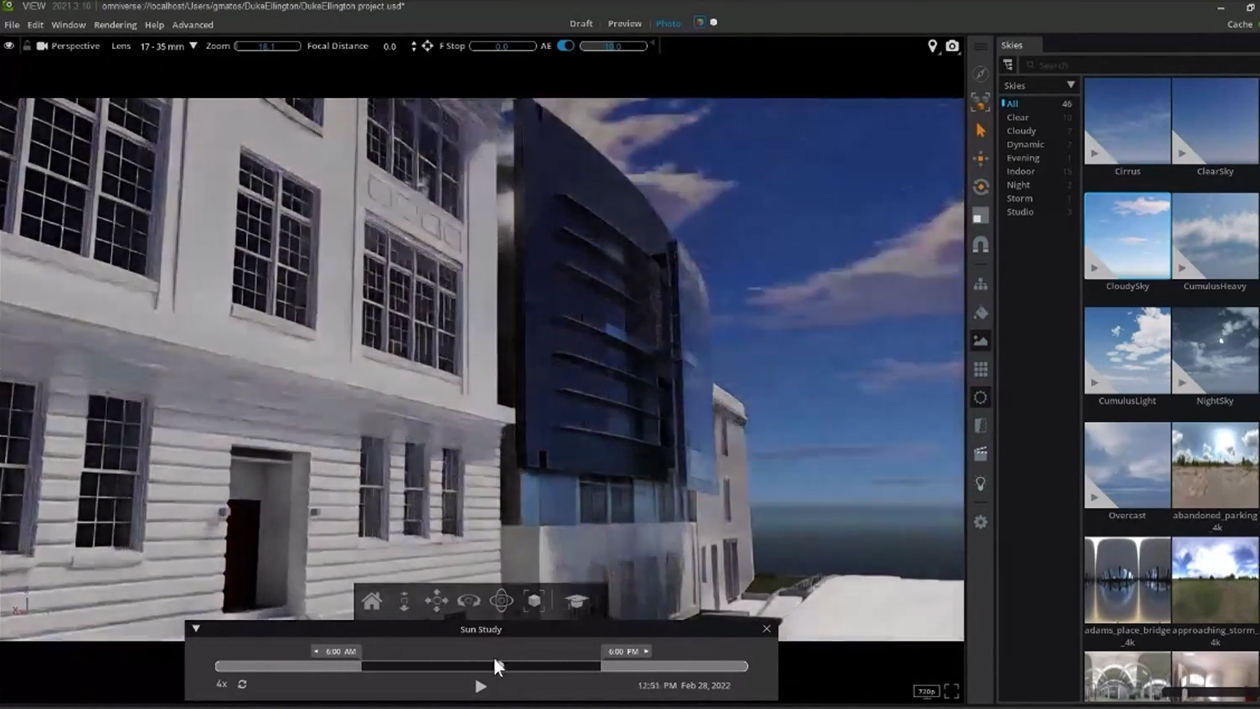Toggle the eye visibility icon in camera toolbar
1260x709 pixels.
pos(10,46)
